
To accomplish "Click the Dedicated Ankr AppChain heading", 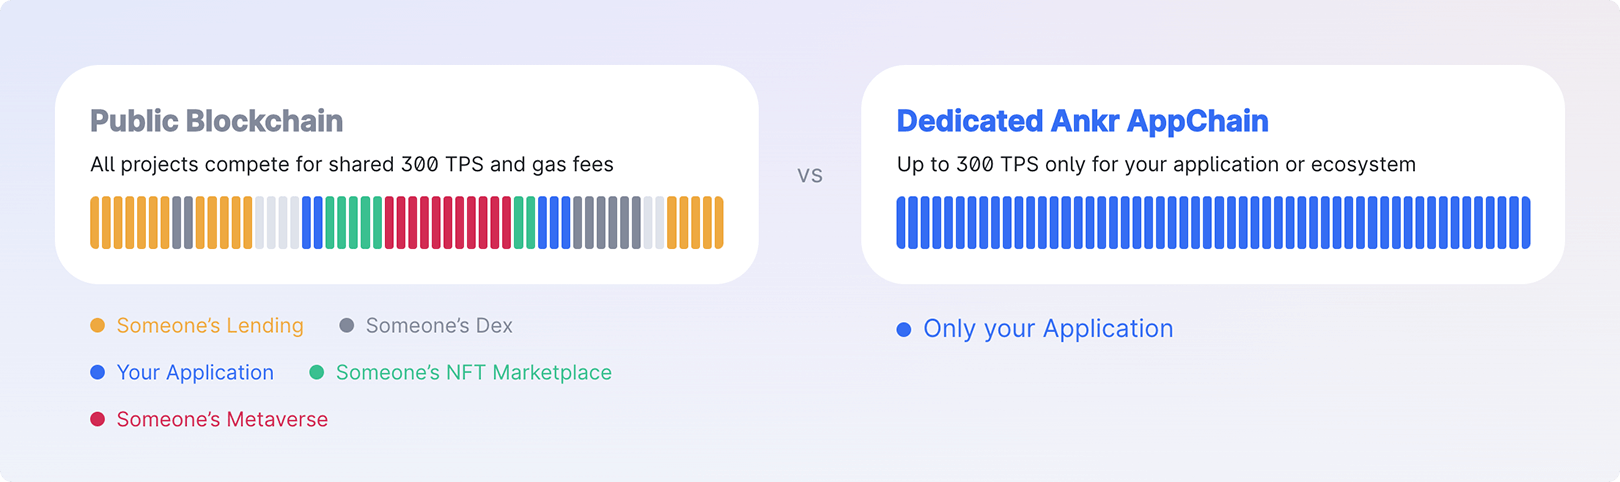I will pyautogui.click(x=1082, y=121).
